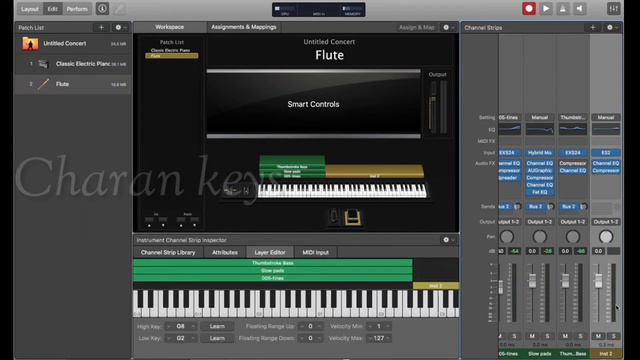Click the Inst 2 pan knob
The image size is (640, 360).
point(606,236)
